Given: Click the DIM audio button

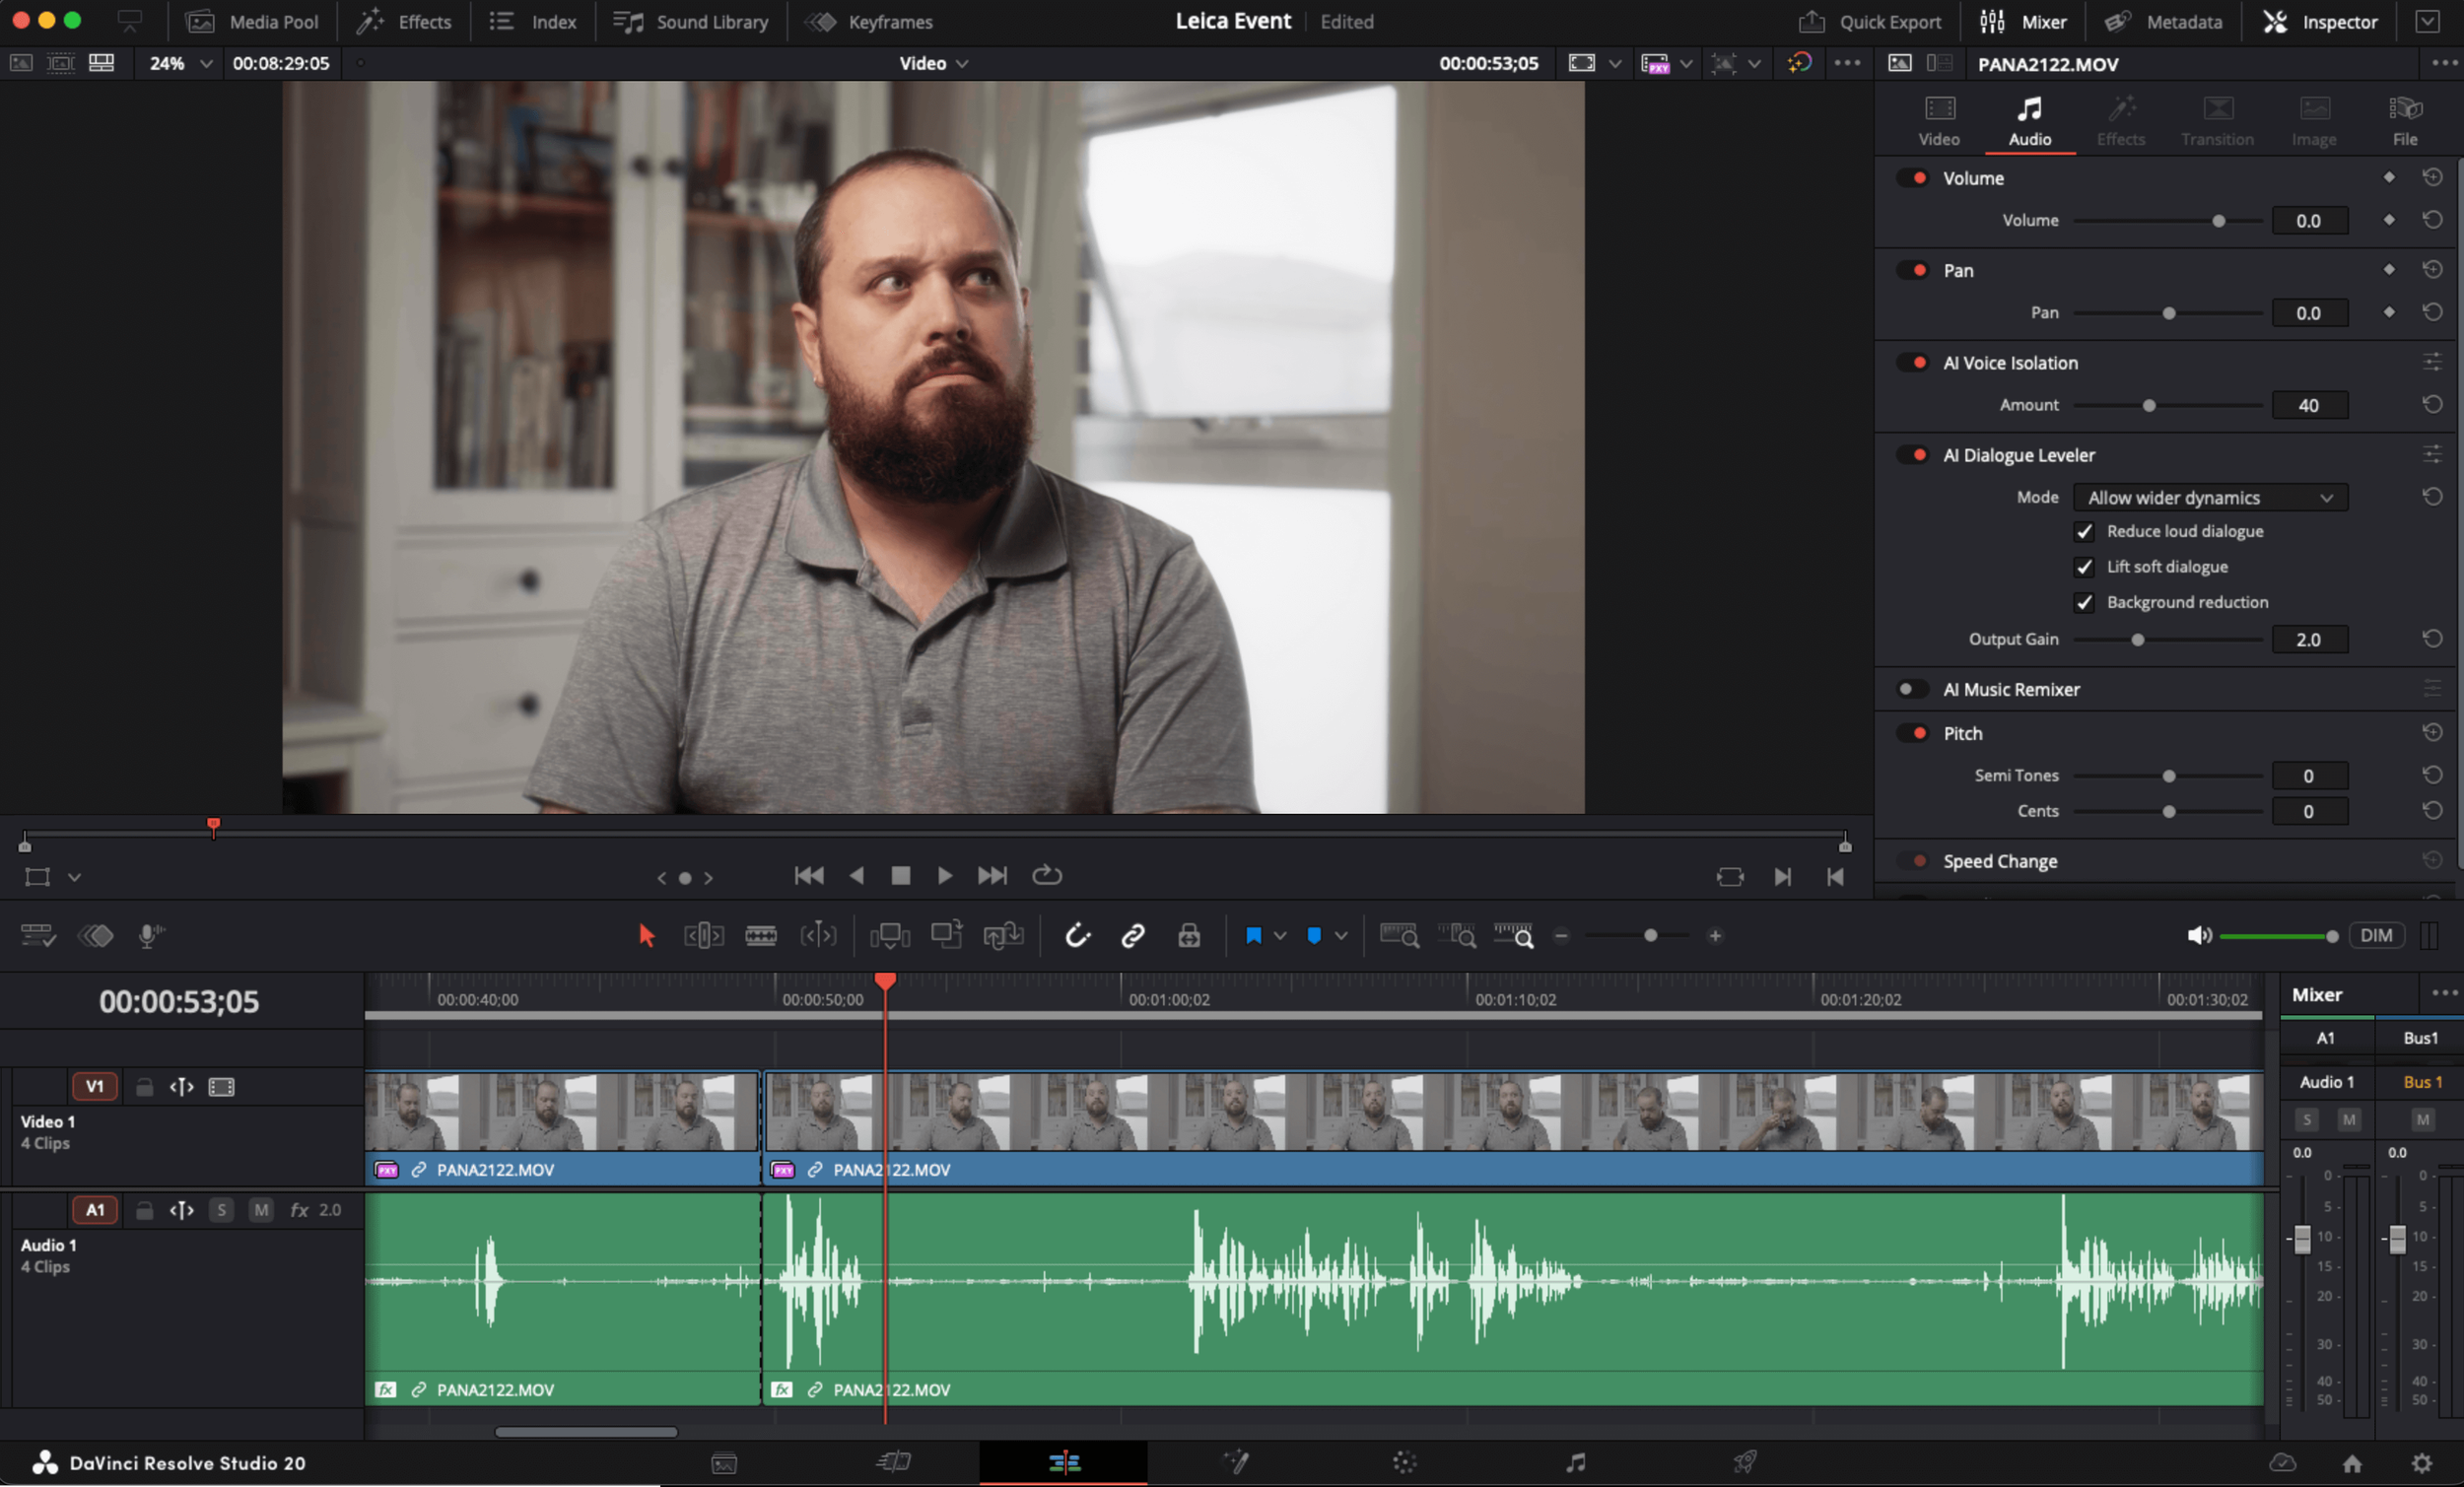Looking at the screenshot, I should pyautogui.click(x=2375, y=936).
